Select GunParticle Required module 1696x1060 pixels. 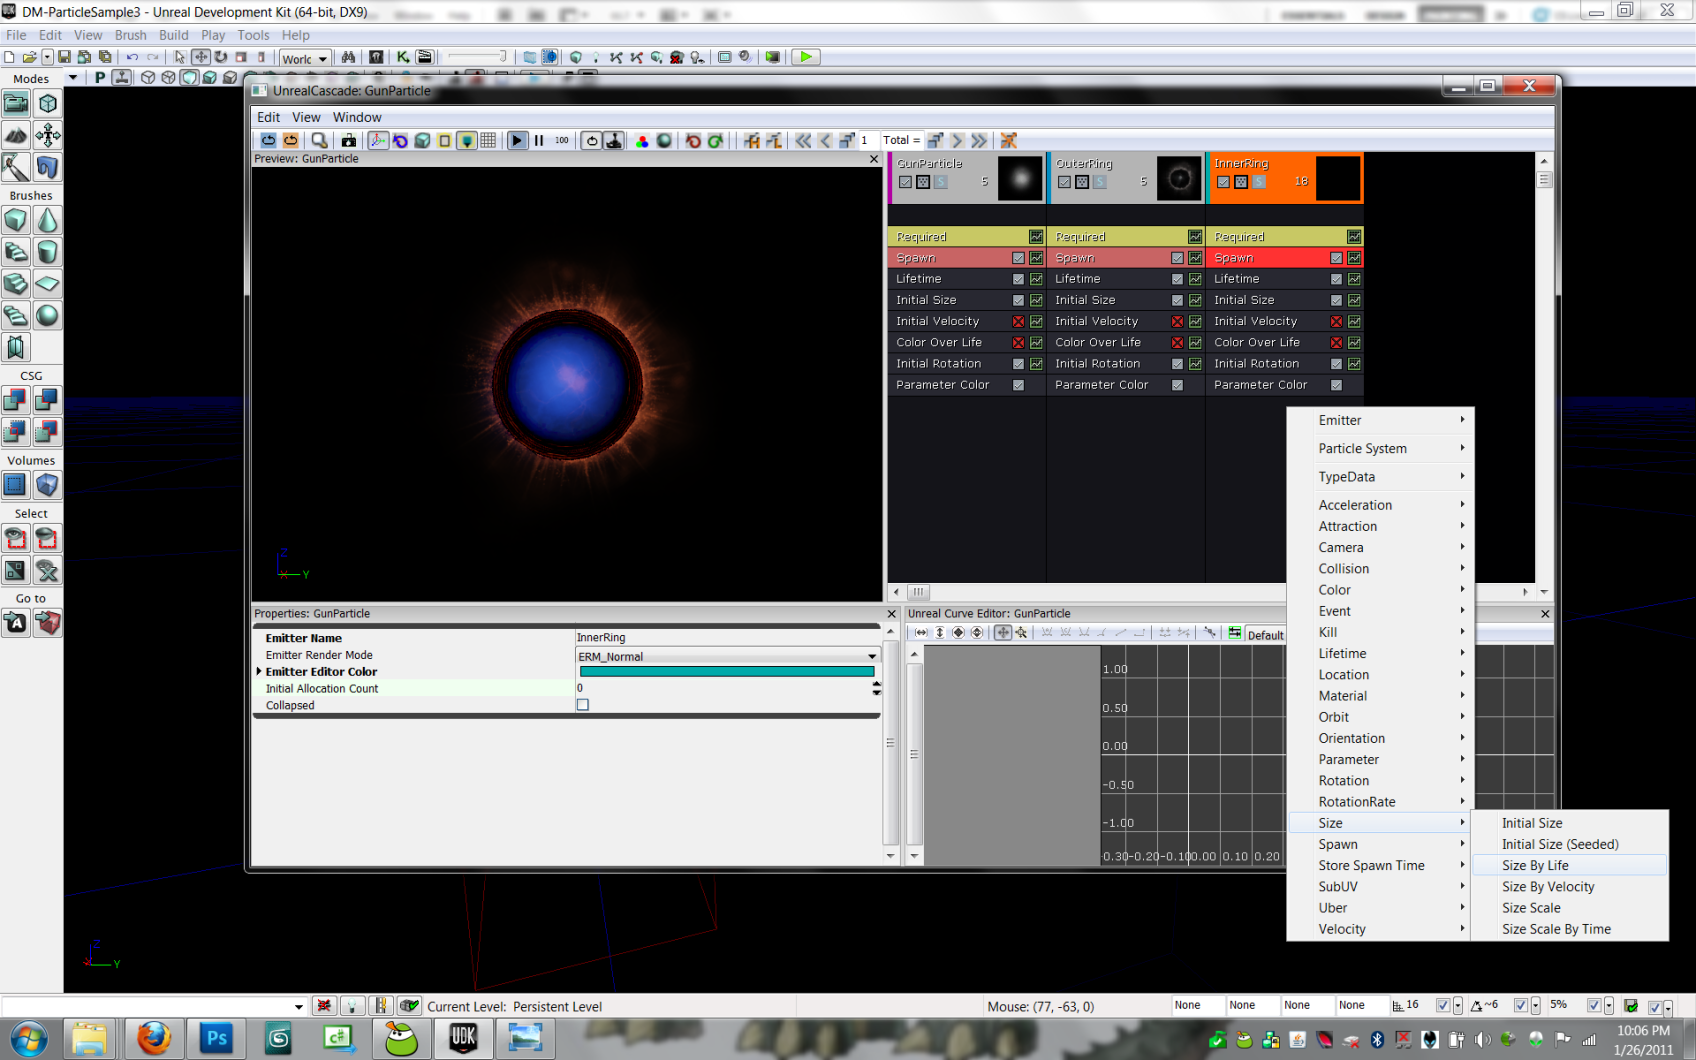tap(966, 237)
